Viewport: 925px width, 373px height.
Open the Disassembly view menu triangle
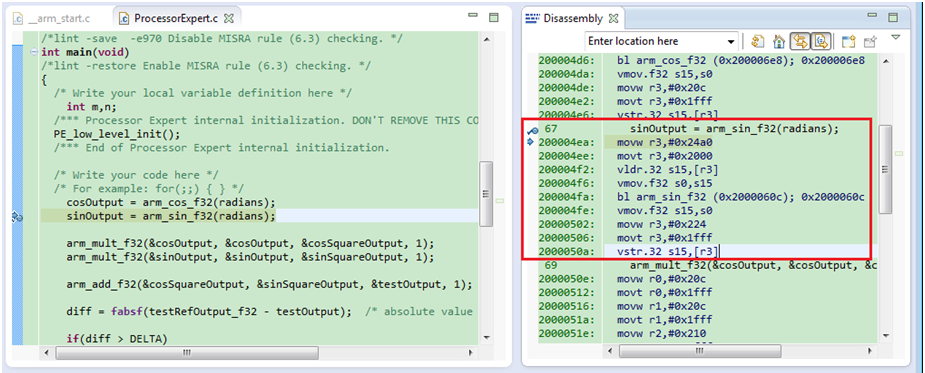point(896,37)
